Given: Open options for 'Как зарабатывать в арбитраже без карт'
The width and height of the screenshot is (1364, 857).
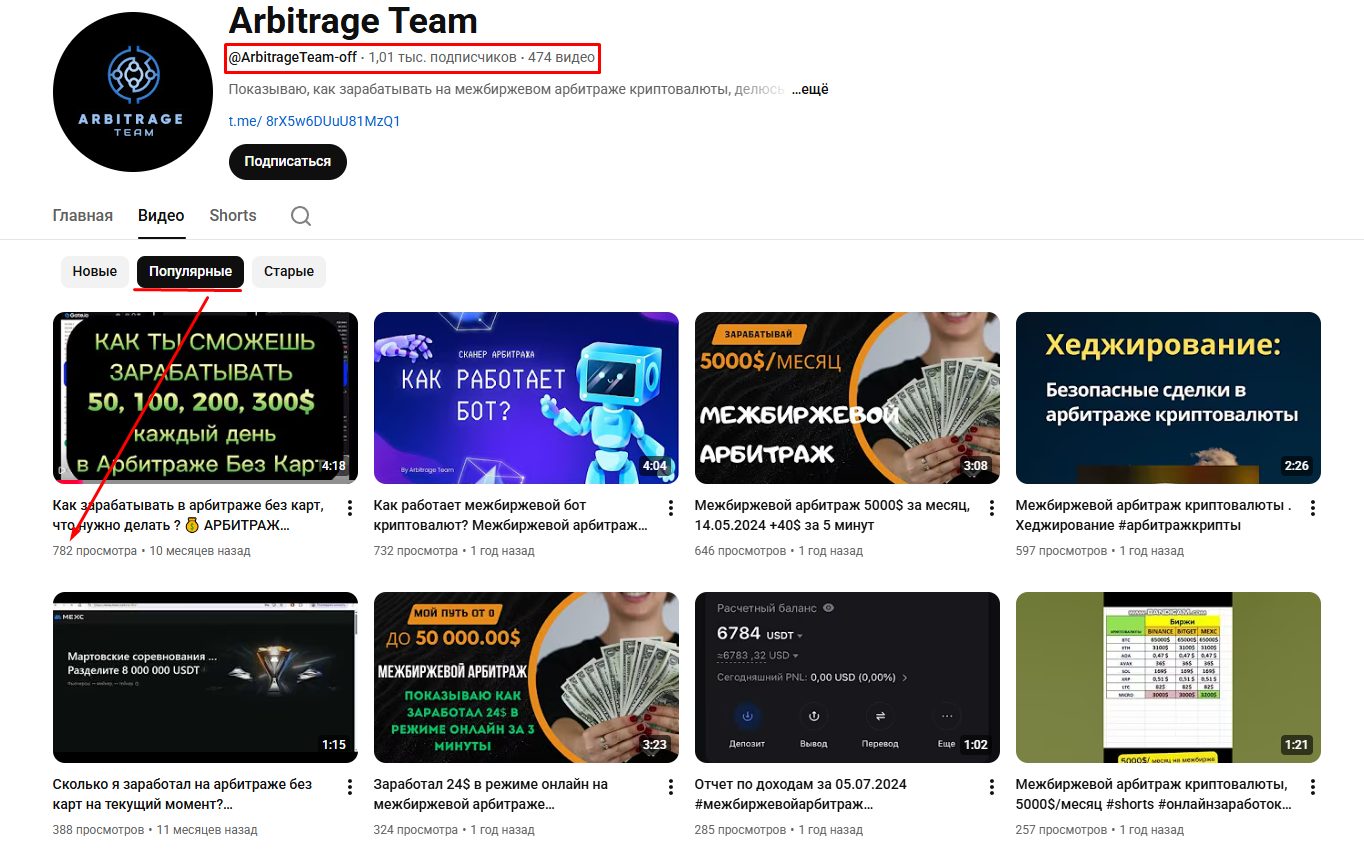Looking at the screenshot, I should pyautogui.click(x=350, y=508).
